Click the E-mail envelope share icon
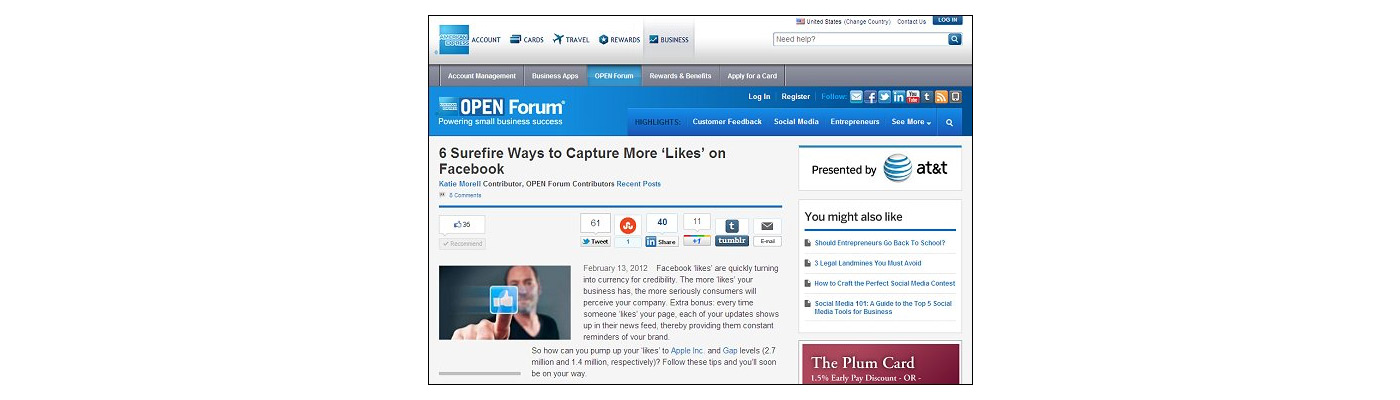Screen dimensions: 1400x400 click(x=767, y=226)
